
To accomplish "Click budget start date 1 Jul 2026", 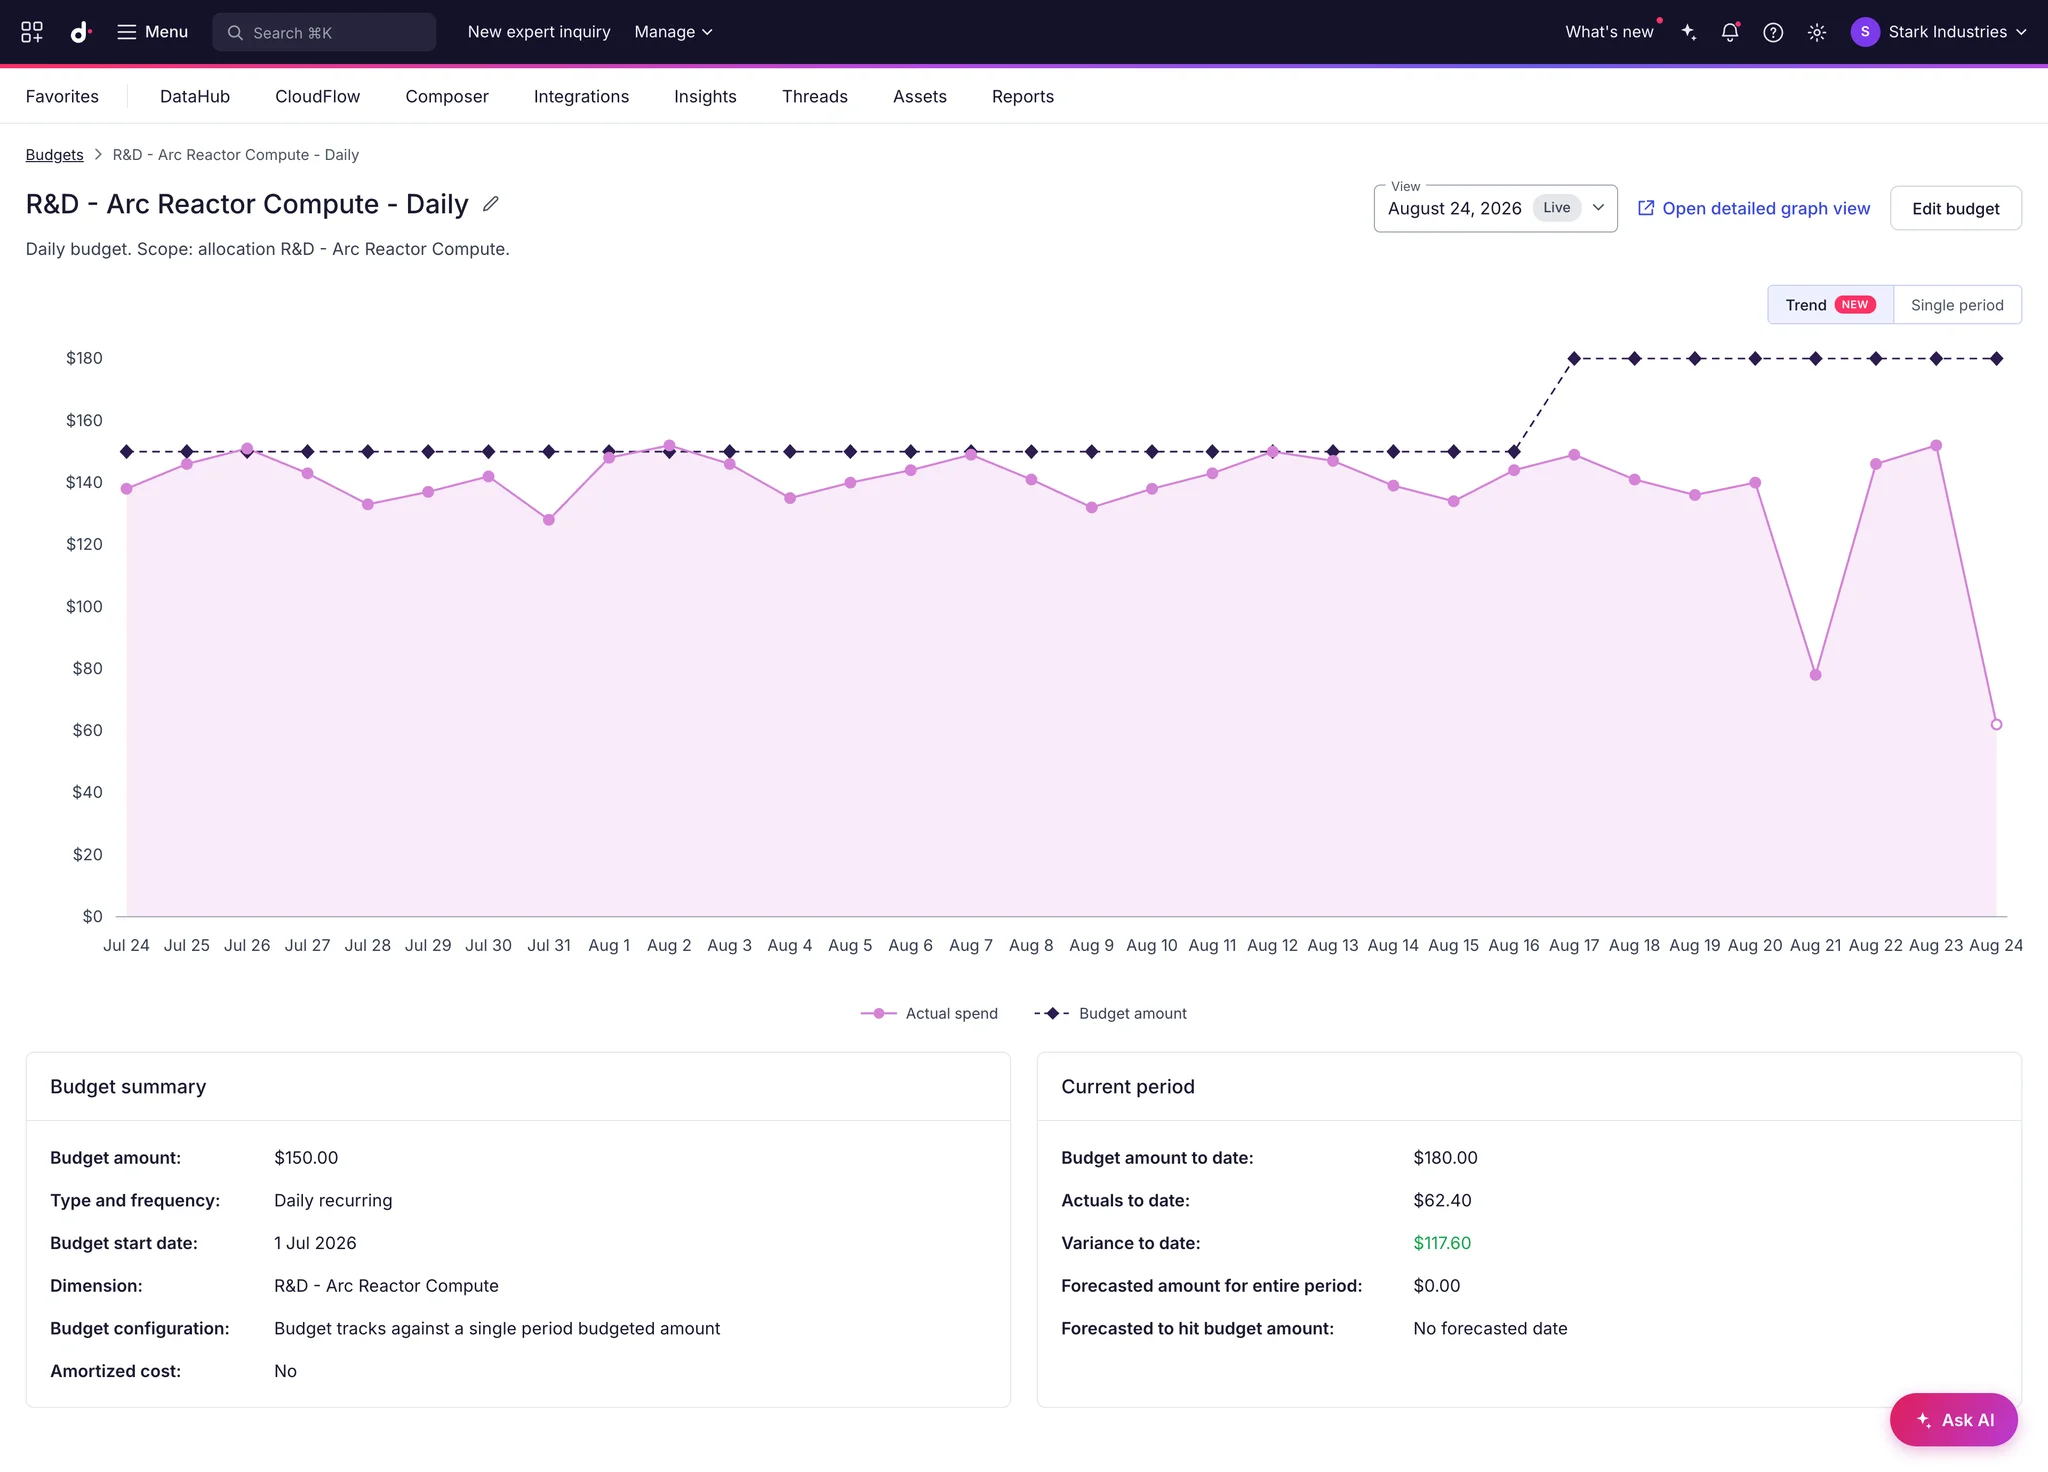I will [x=315, y=1243].
